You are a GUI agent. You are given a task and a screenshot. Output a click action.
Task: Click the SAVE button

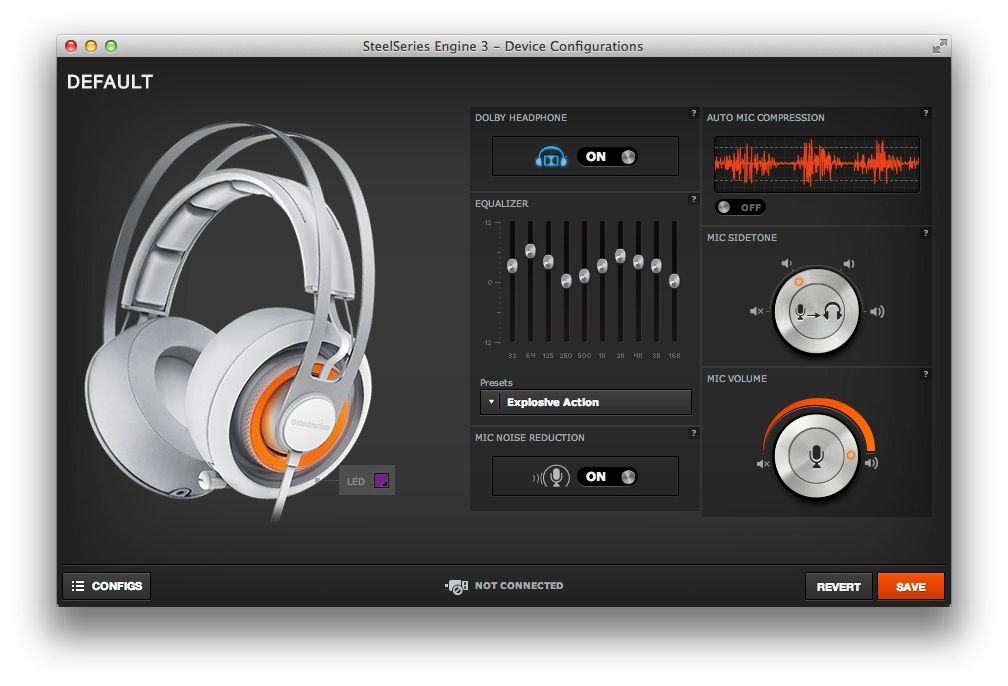click(910, 587)
